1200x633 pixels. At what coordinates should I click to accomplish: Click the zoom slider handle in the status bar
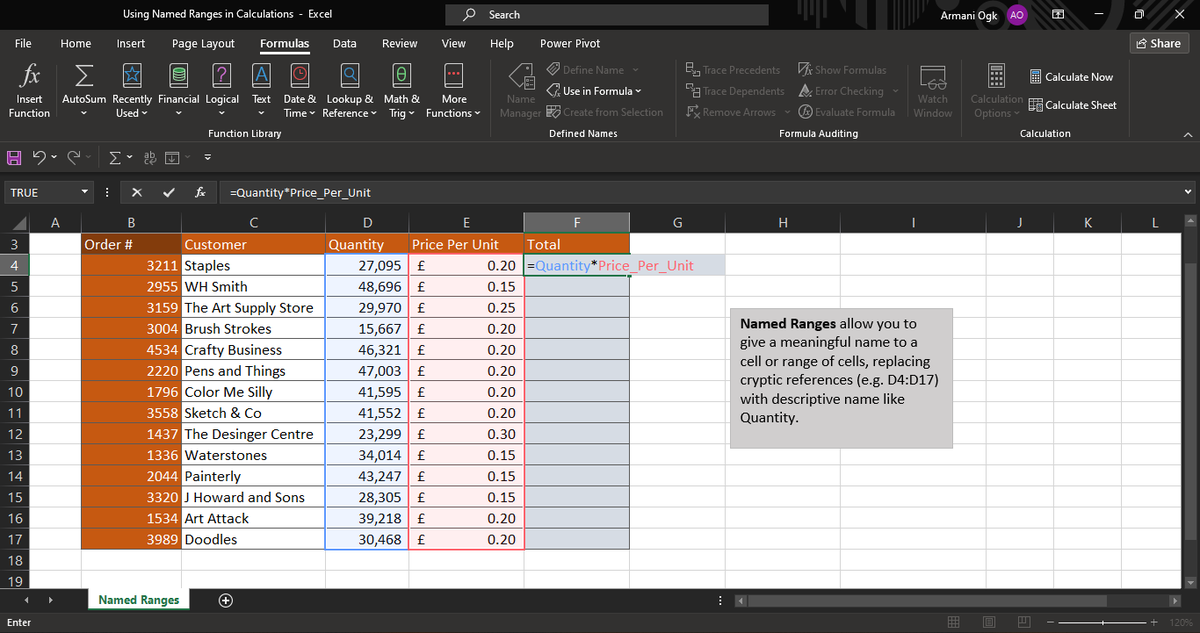(1103, 623)
